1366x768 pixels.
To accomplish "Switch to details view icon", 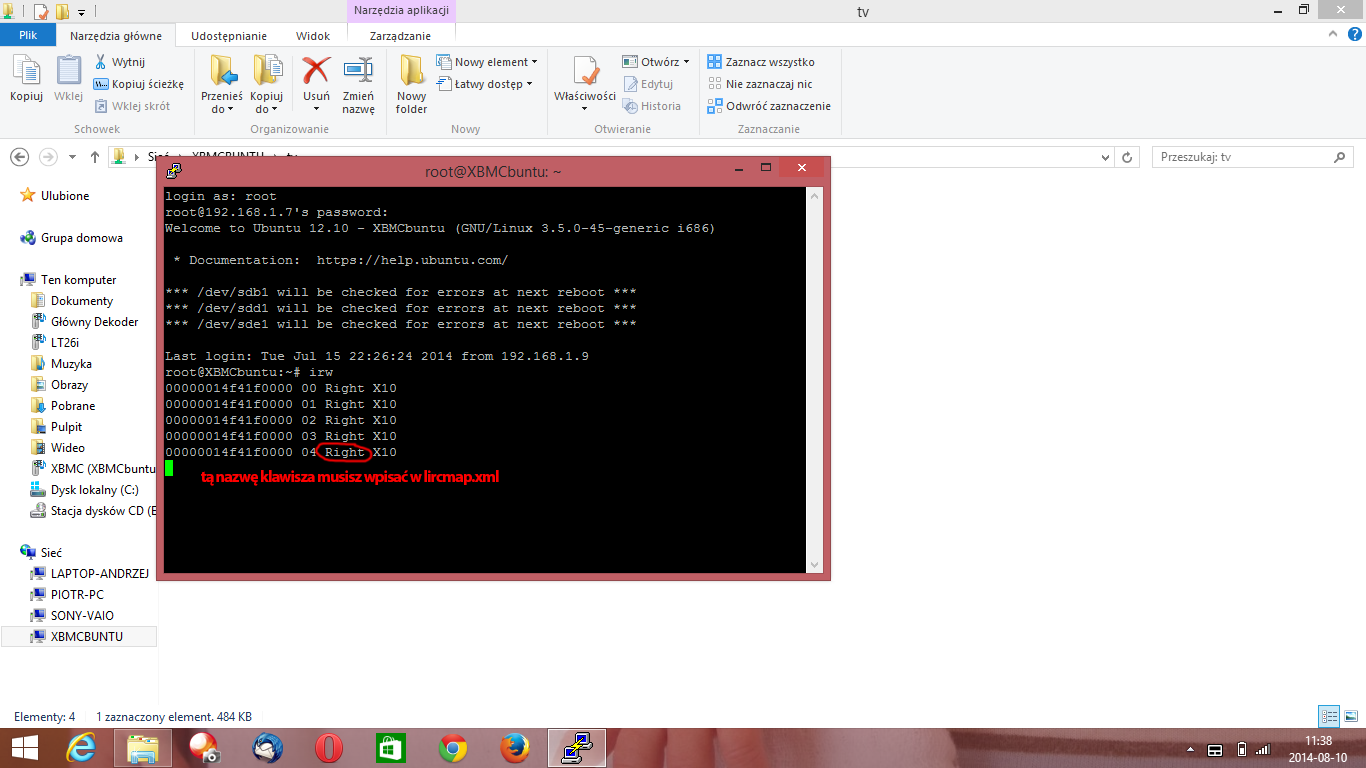I will [x=1329, y=717].
